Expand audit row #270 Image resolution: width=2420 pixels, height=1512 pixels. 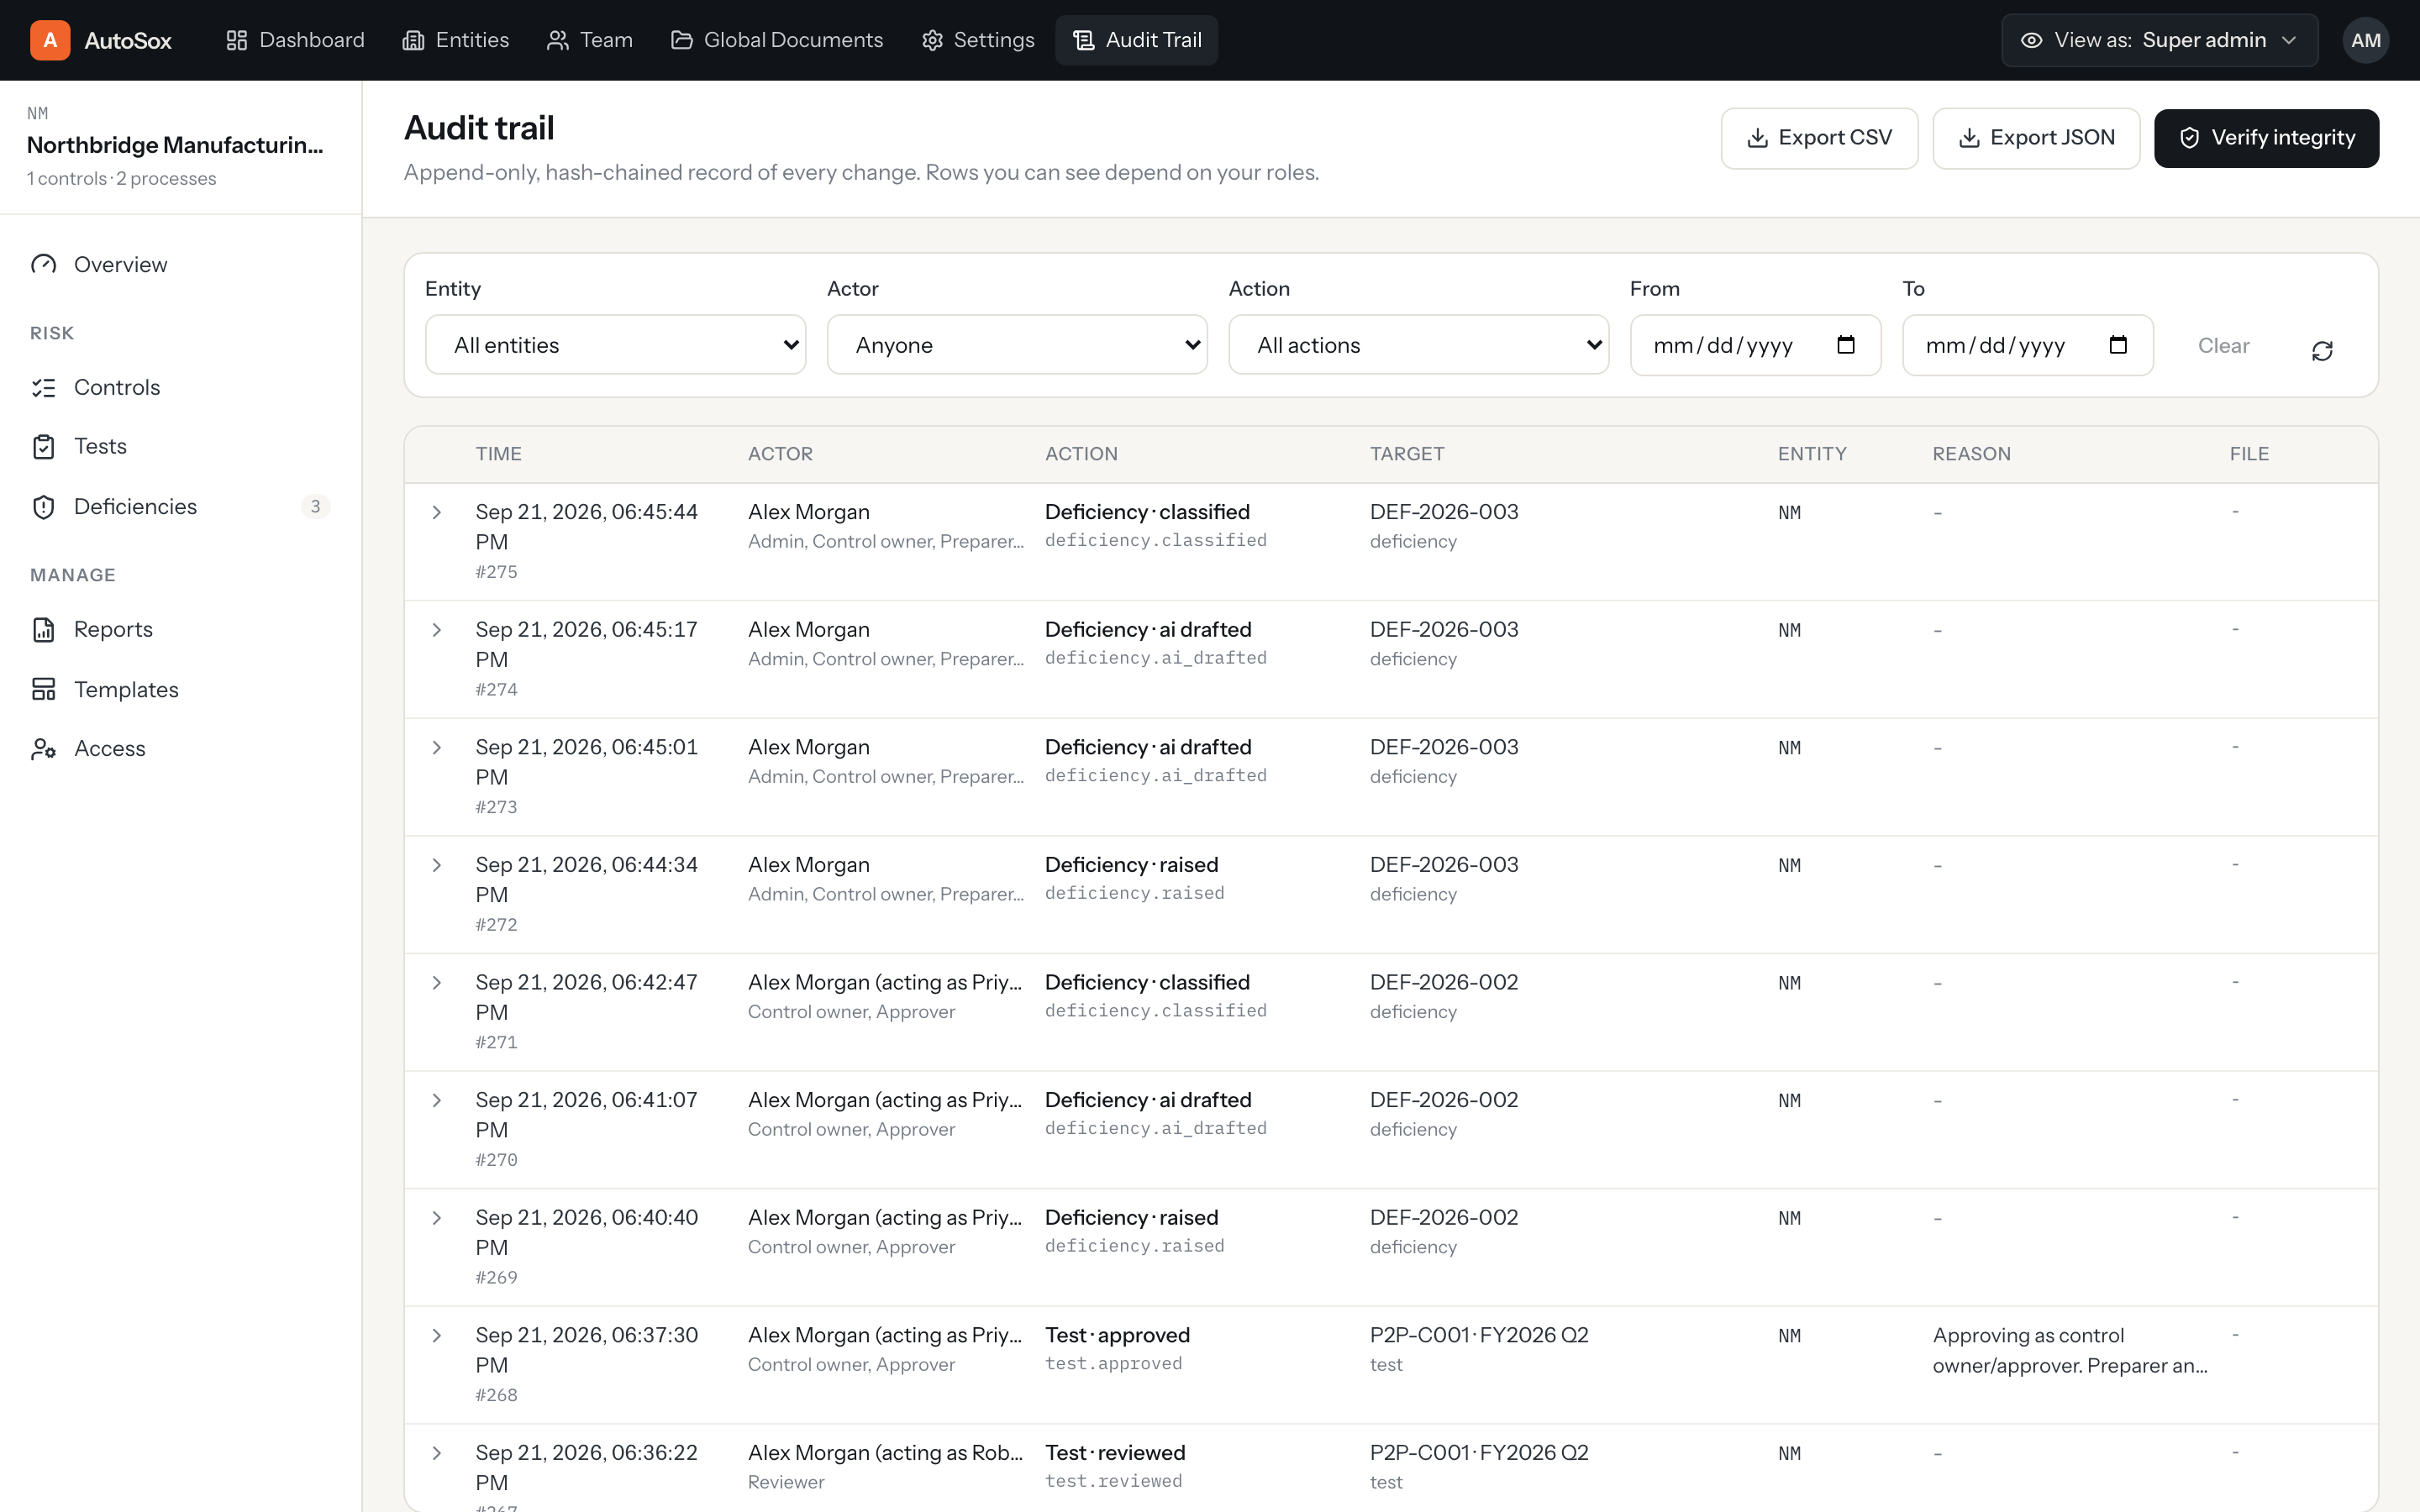point(437,1100)
